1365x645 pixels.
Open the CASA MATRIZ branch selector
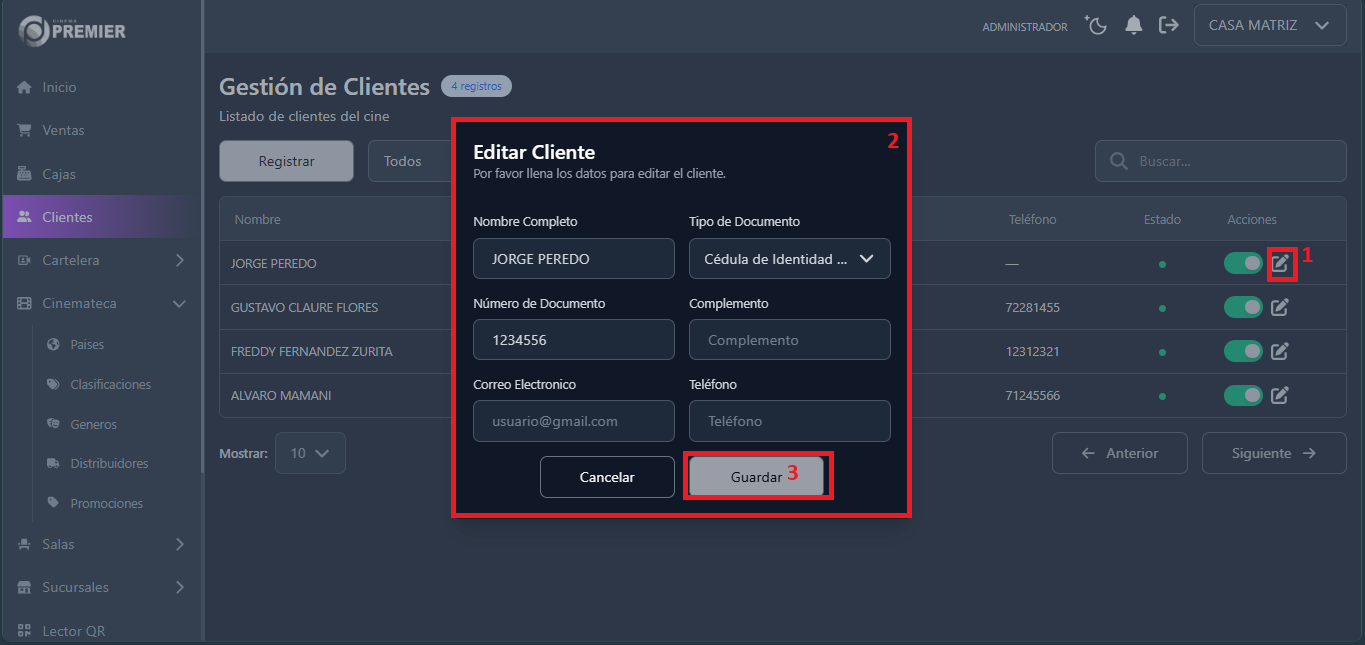(x=1268, y=25)
